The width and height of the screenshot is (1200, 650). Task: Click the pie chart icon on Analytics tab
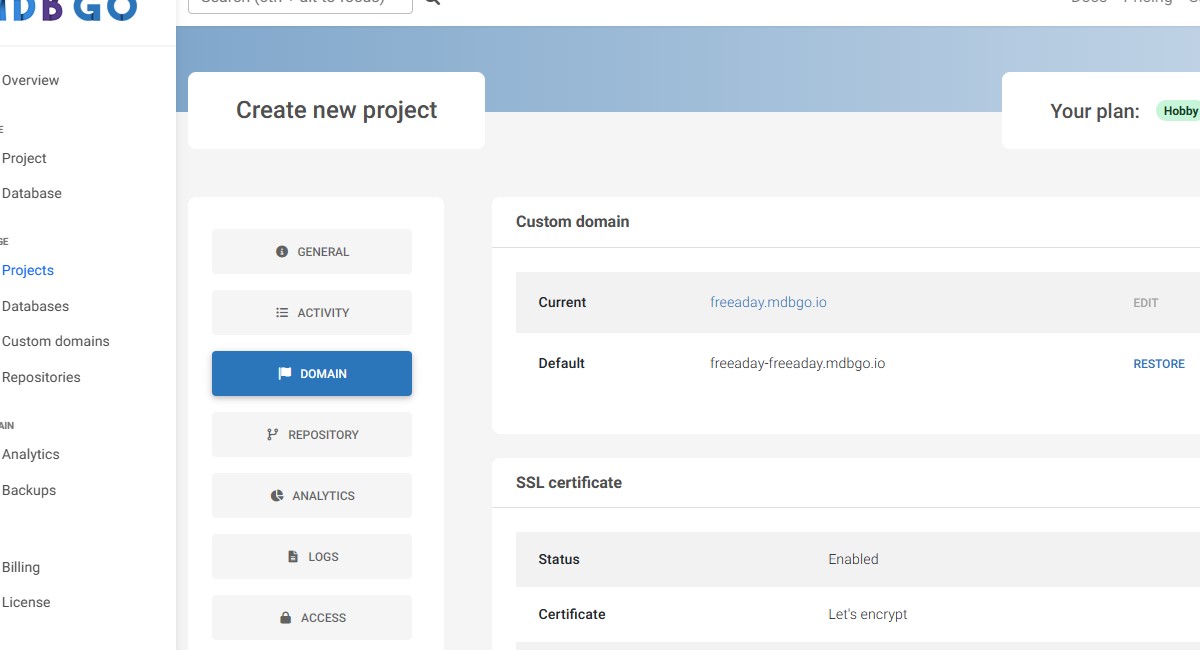coord(277,496)
